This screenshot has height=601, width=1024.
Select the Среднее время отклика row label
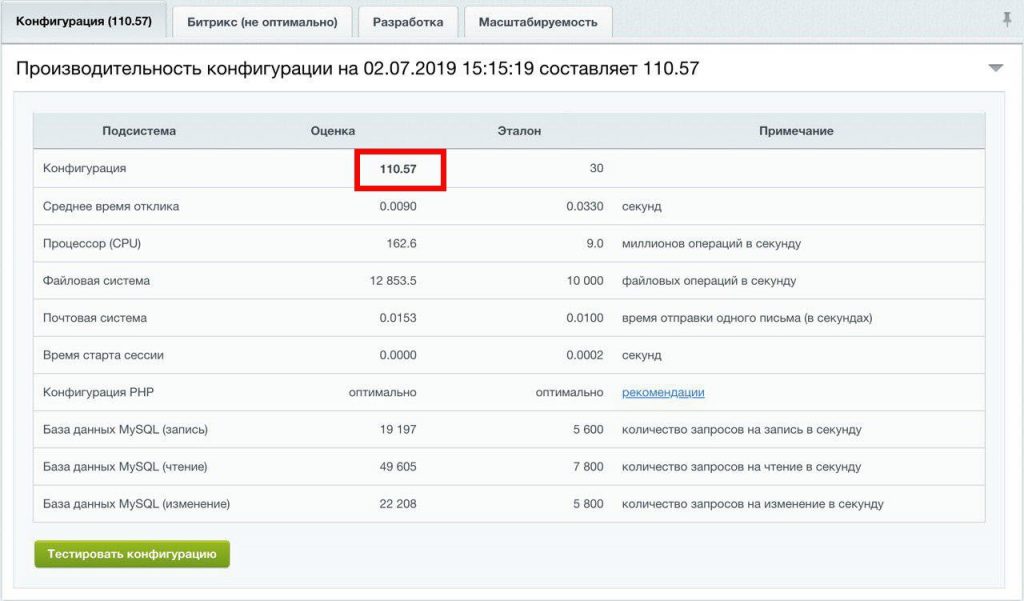(111, 206)
